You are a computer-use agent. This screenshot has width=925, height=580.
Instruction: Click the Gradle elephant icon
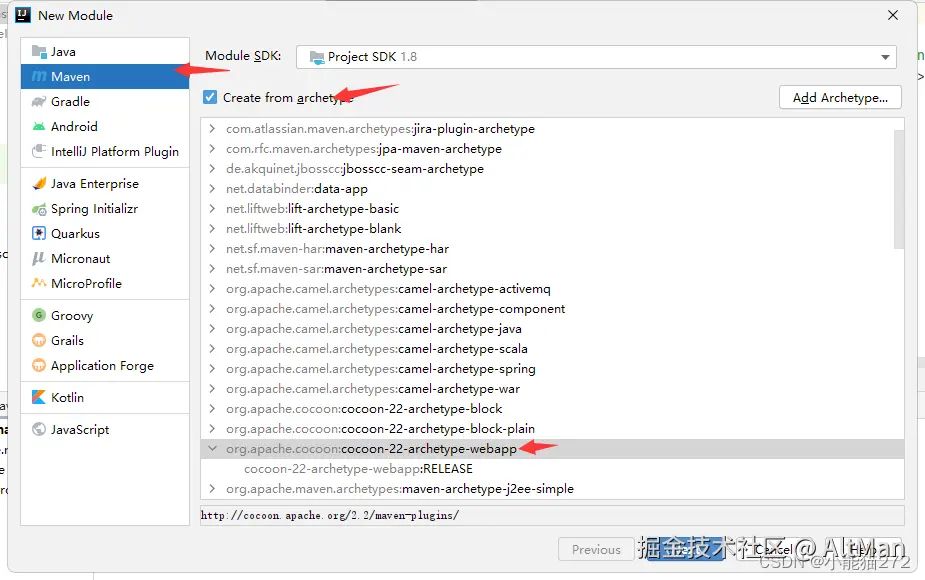(39, 101)
